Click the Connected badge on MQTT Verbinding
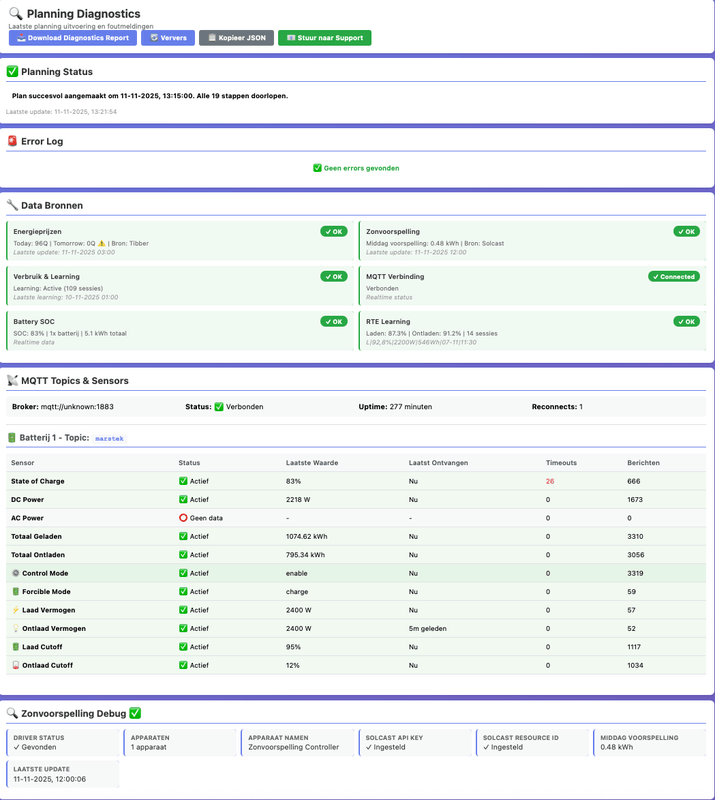The height and width of the screenshot is (800, 715). point(672,275)
